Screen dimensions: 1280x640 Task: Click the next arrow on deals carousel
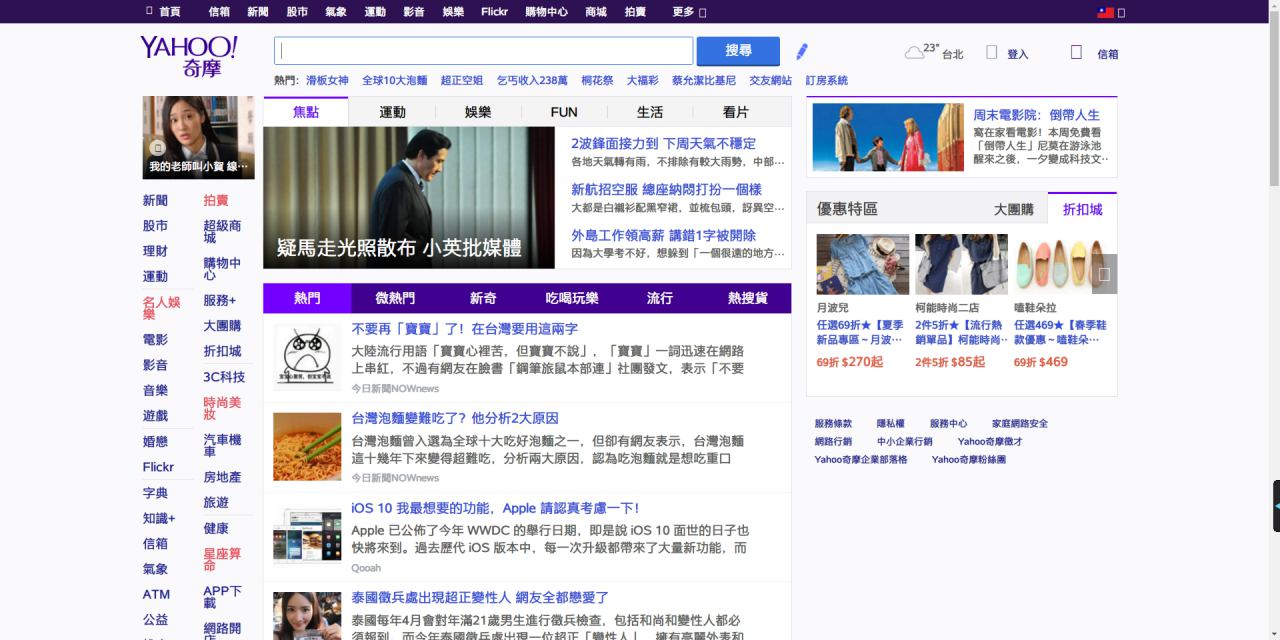[1104, 274]
